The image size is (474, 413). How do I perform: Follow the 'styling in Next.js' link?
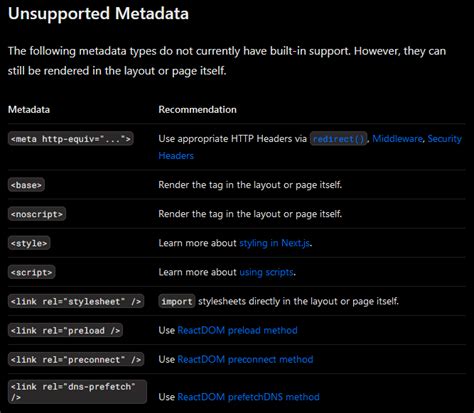click(275, 243)
